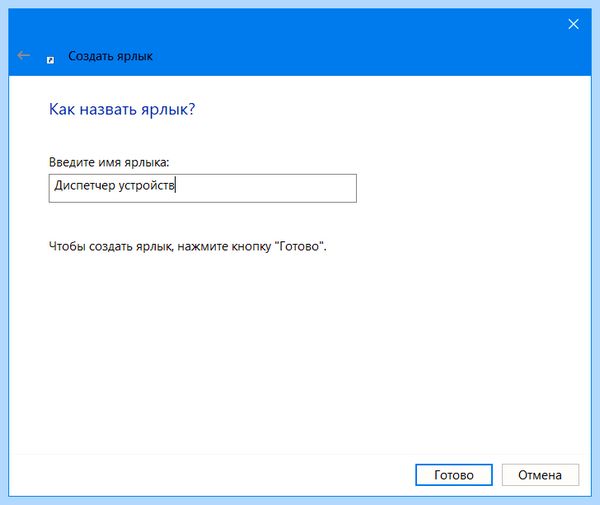Go back using the arrow icon
The image size is (600, 505).
point(23,55)
